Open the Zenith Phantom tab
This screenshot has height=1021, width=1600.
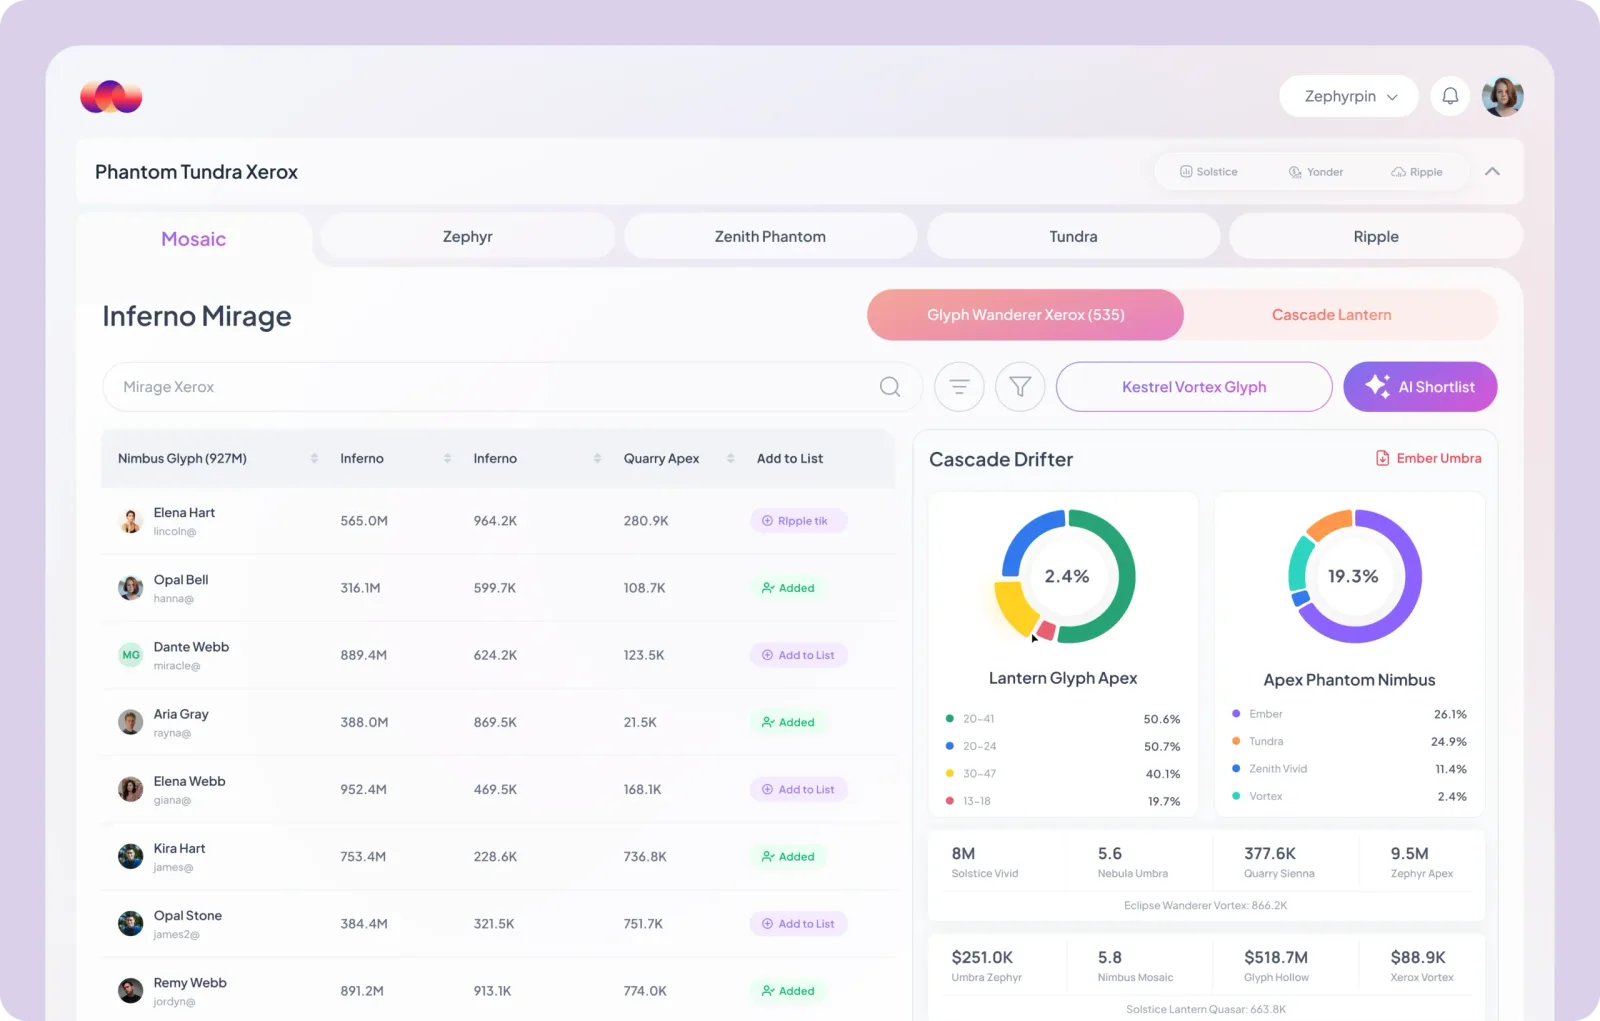pyautogui.click(x=770, y=237)
